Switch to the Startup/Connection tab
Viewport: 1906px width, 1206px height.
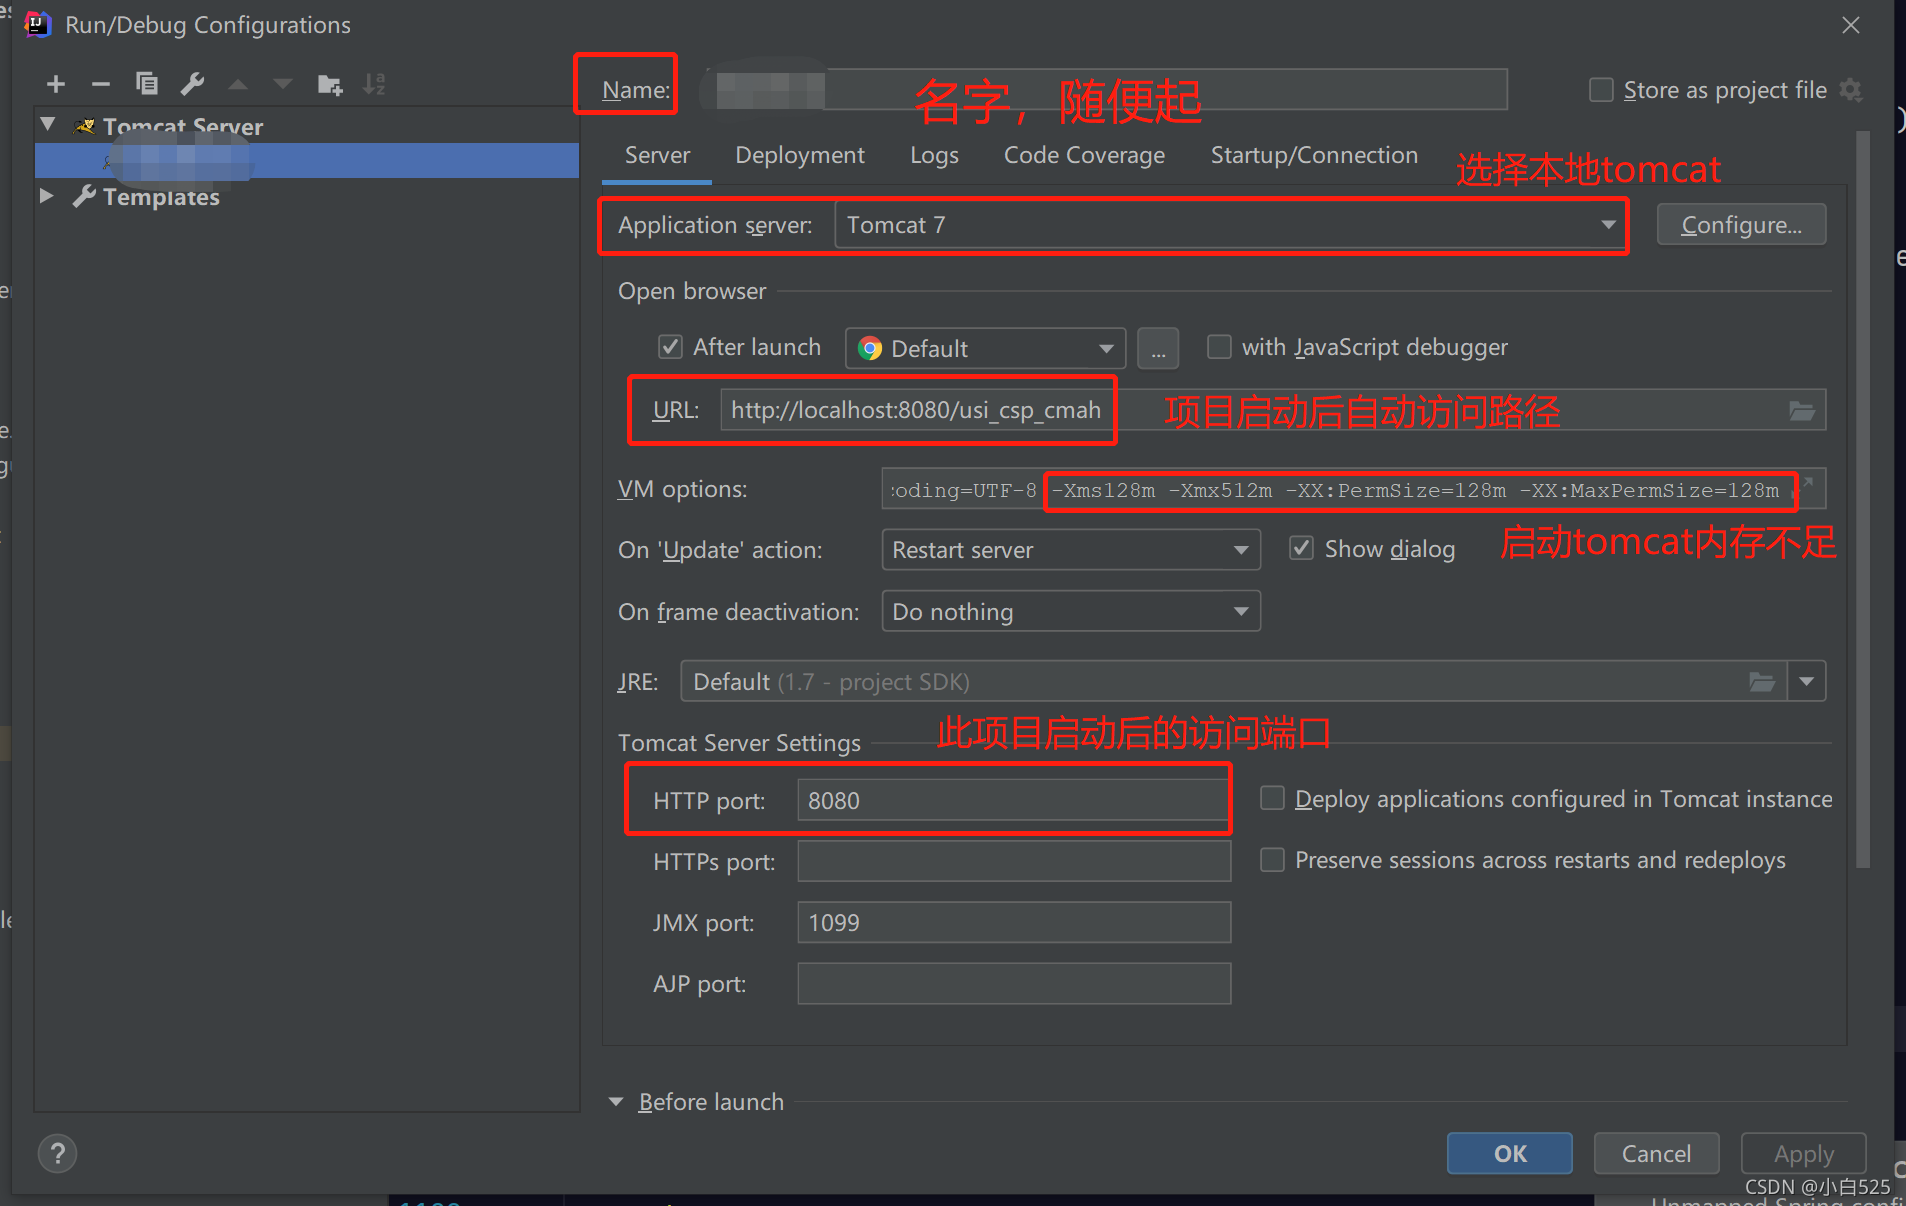(1314, 156)
